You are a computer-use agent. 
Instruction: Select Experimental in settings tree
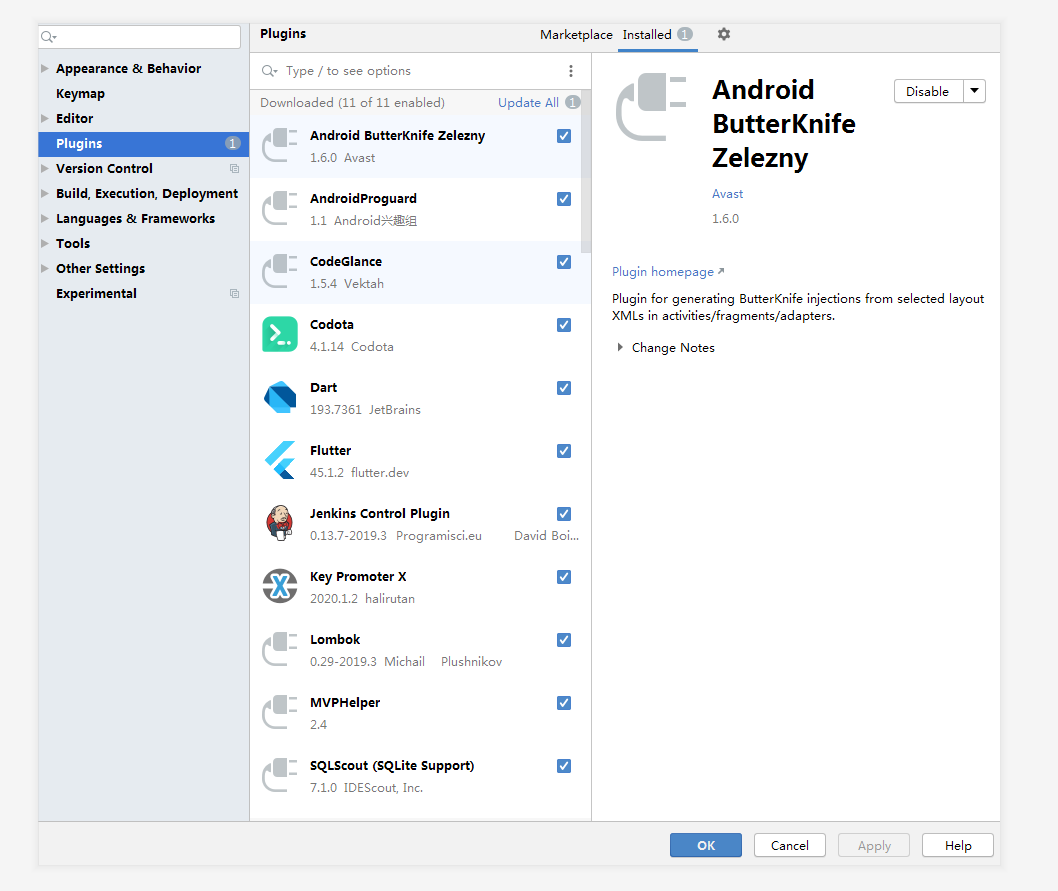[96, 293]
